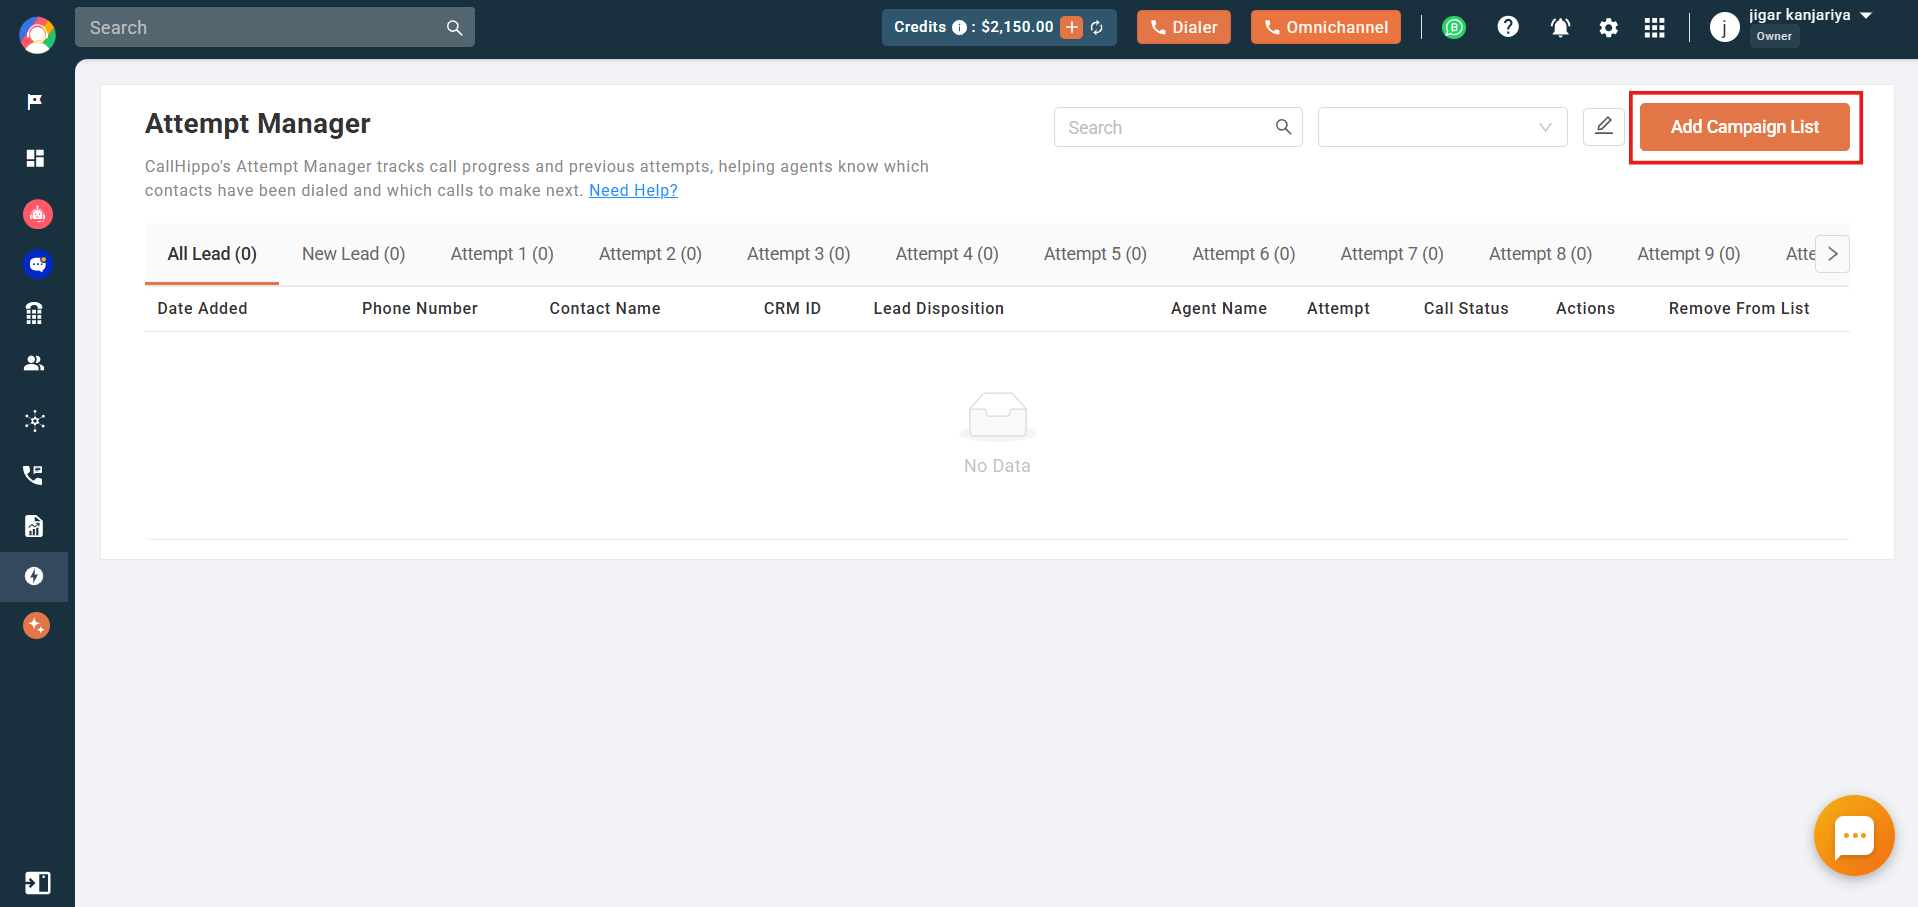Focus the top global Search field
Image resolution: width=1918 pixels, height=907 pixels.
[x=275, y=27]
